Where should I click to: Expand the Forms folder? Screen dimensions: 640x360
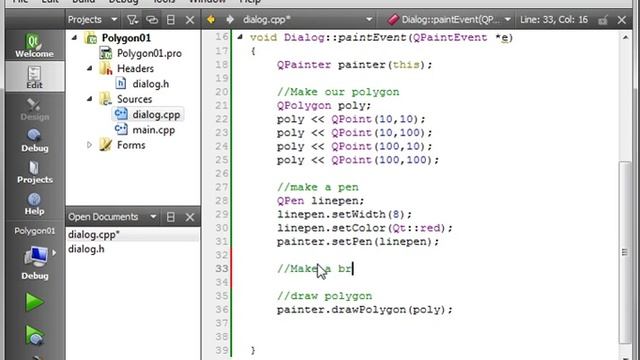pyautogui.click(x=89, y=145)
